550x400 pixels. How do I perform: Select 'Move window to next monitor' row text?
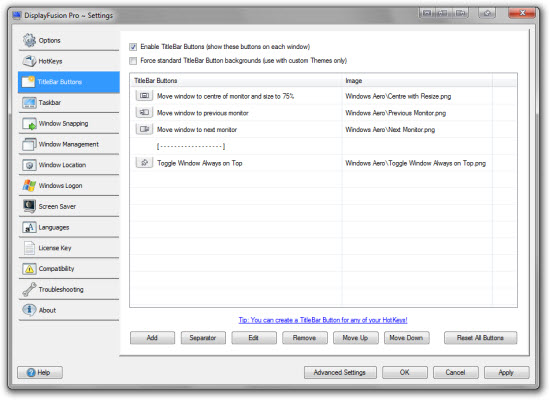click(197, 130)
